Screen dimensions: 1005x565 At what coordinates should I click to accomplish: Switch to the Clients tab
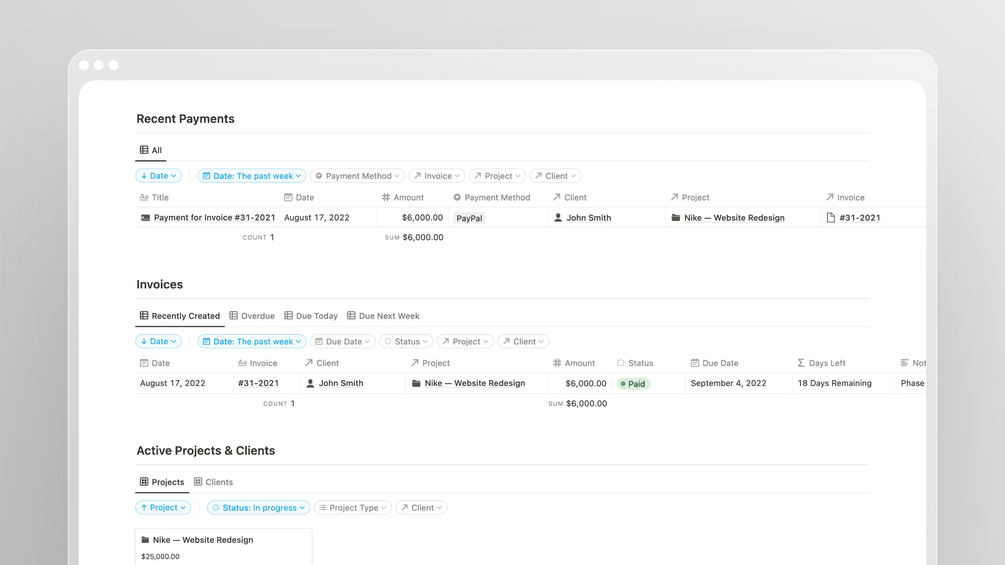point(213,482)
